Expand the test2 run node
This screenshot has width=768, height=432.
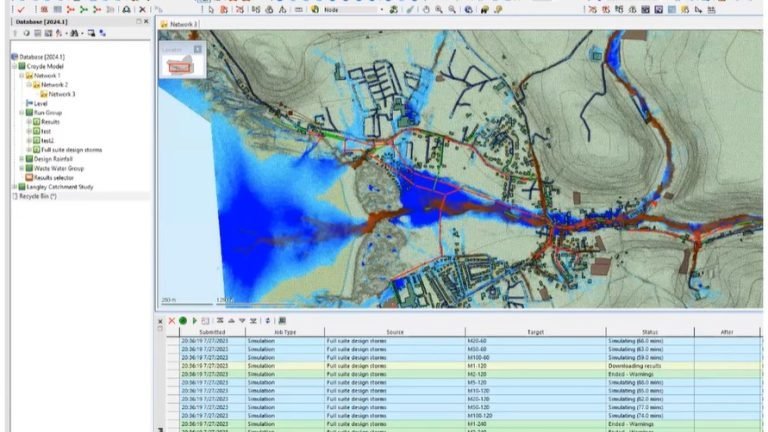pyautogui.click(x=29, y=141)
